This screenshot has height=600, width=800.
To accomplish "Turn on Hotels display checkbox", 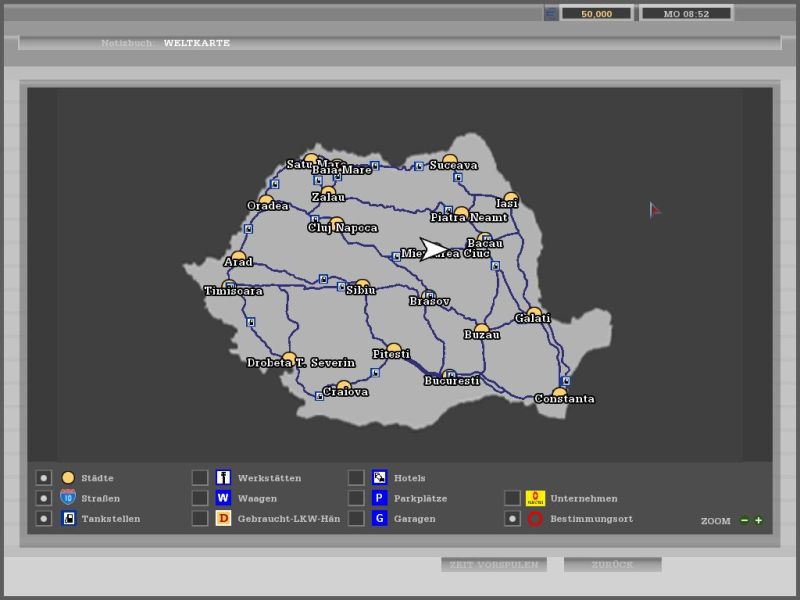I will [x=356, y=478].
